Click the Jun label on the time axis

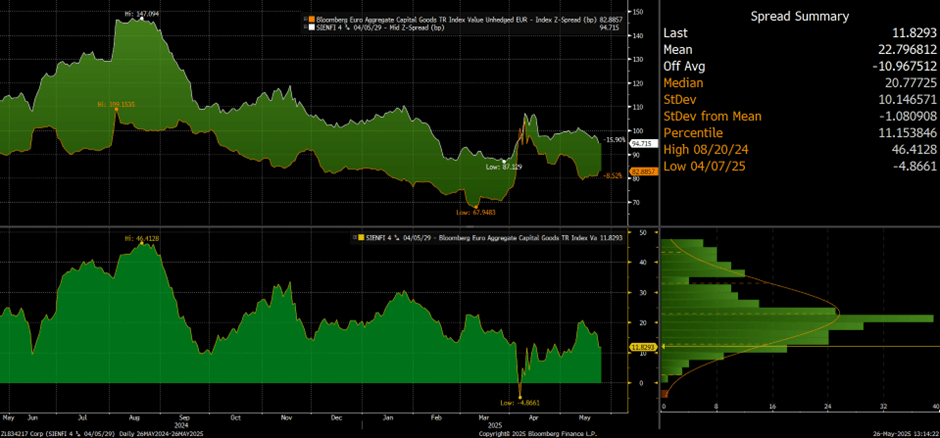click(x=32, y=416)
